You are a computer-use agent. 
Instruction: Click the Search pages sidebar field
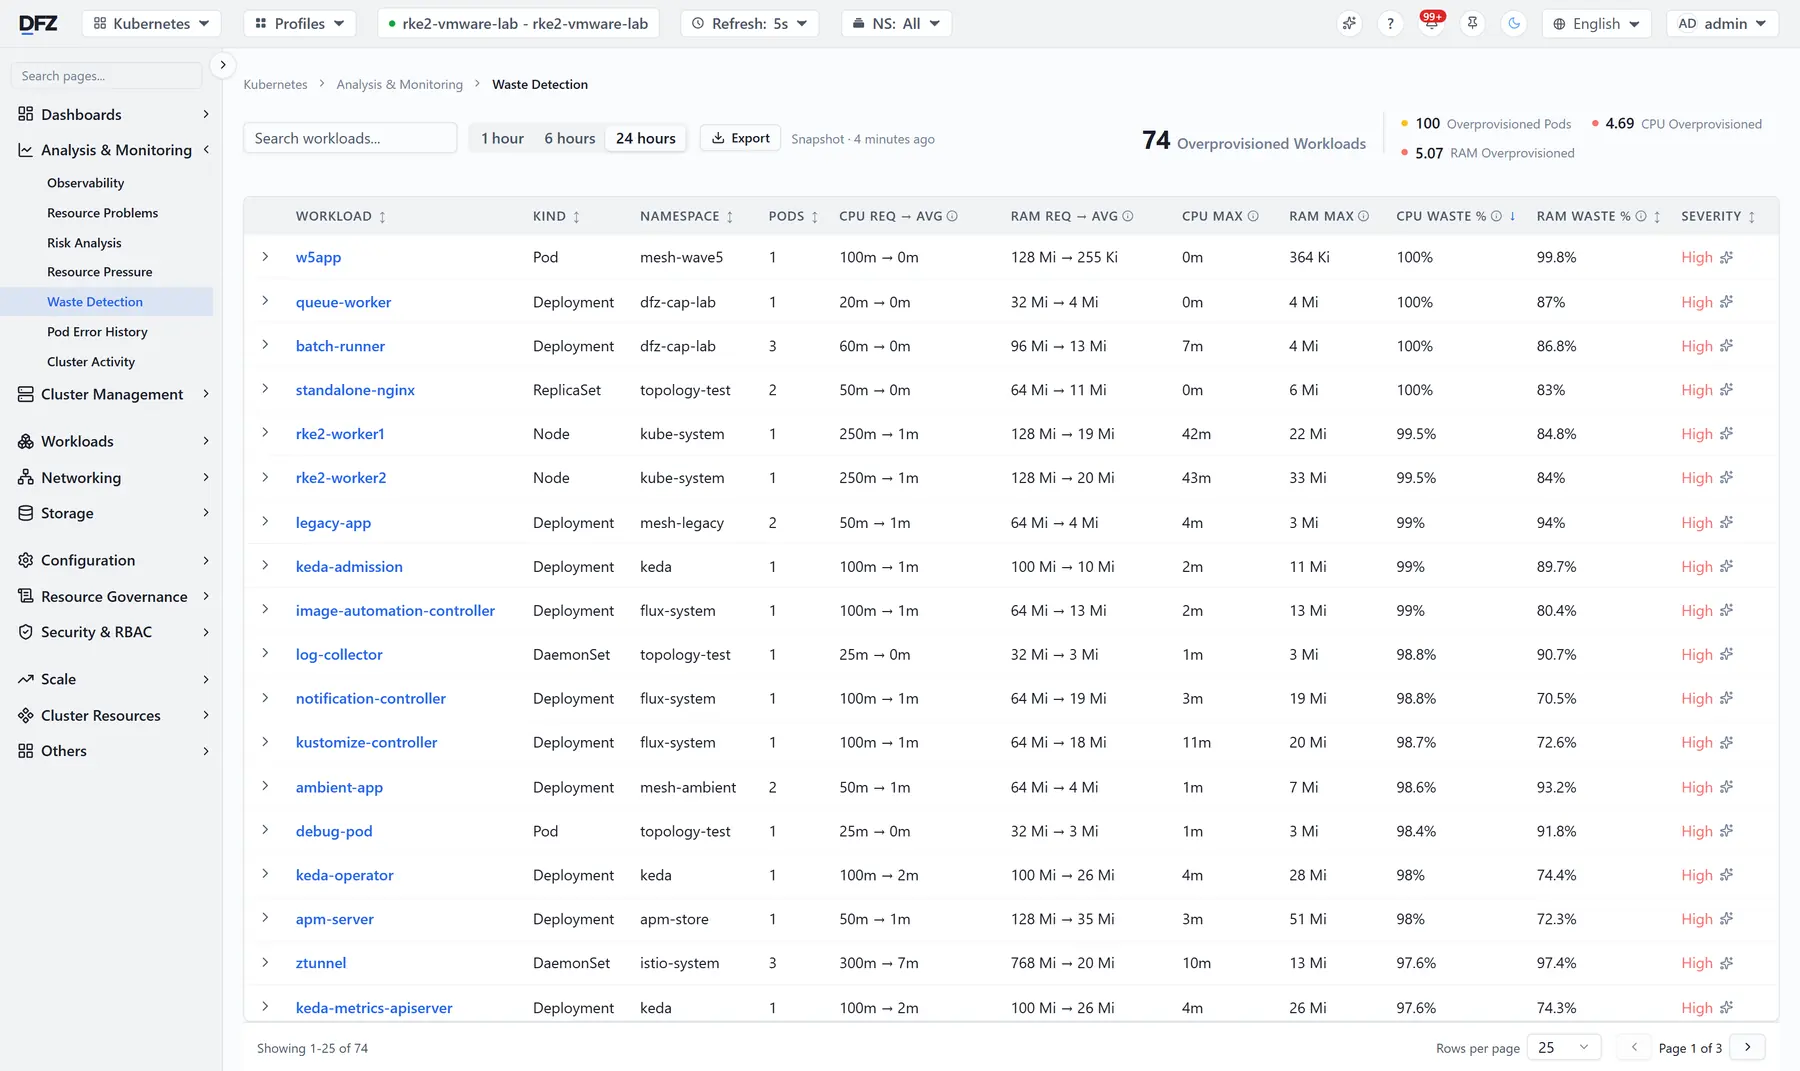point(106,76)
